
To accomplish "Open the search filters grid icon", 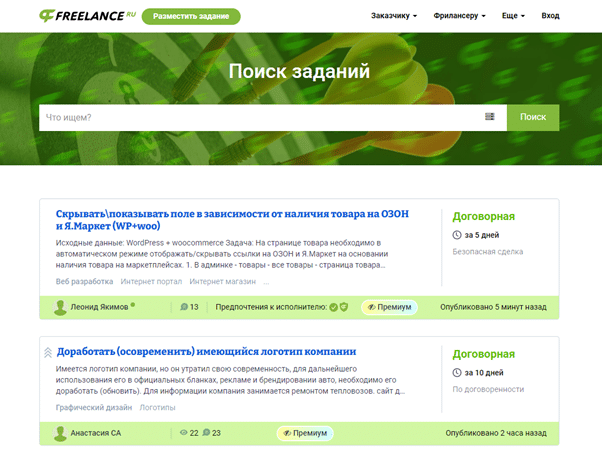I will tap(490, 116).
